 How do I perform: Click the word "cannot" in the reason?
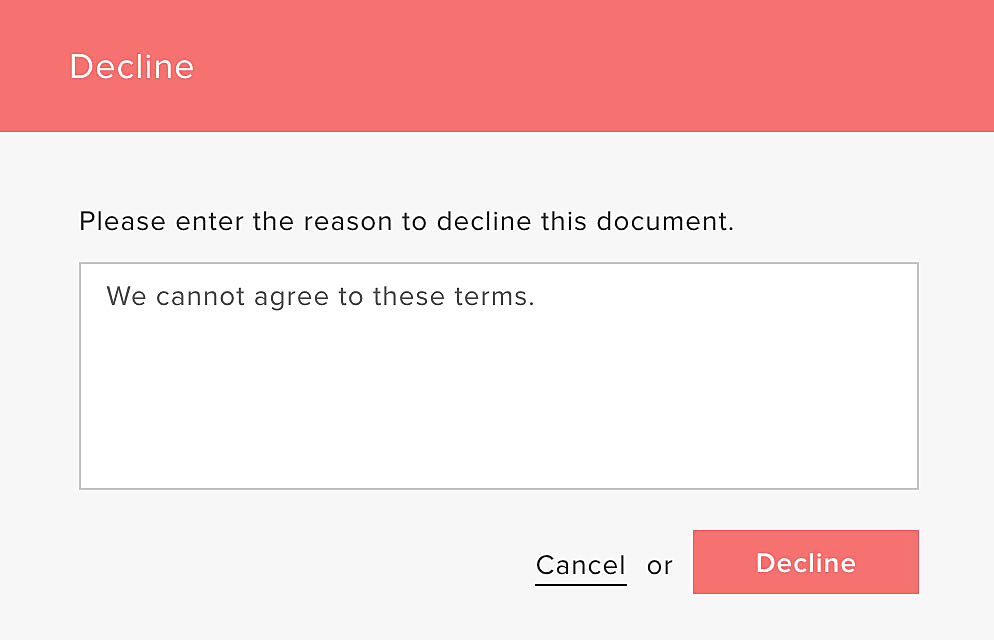click(192, 297)
